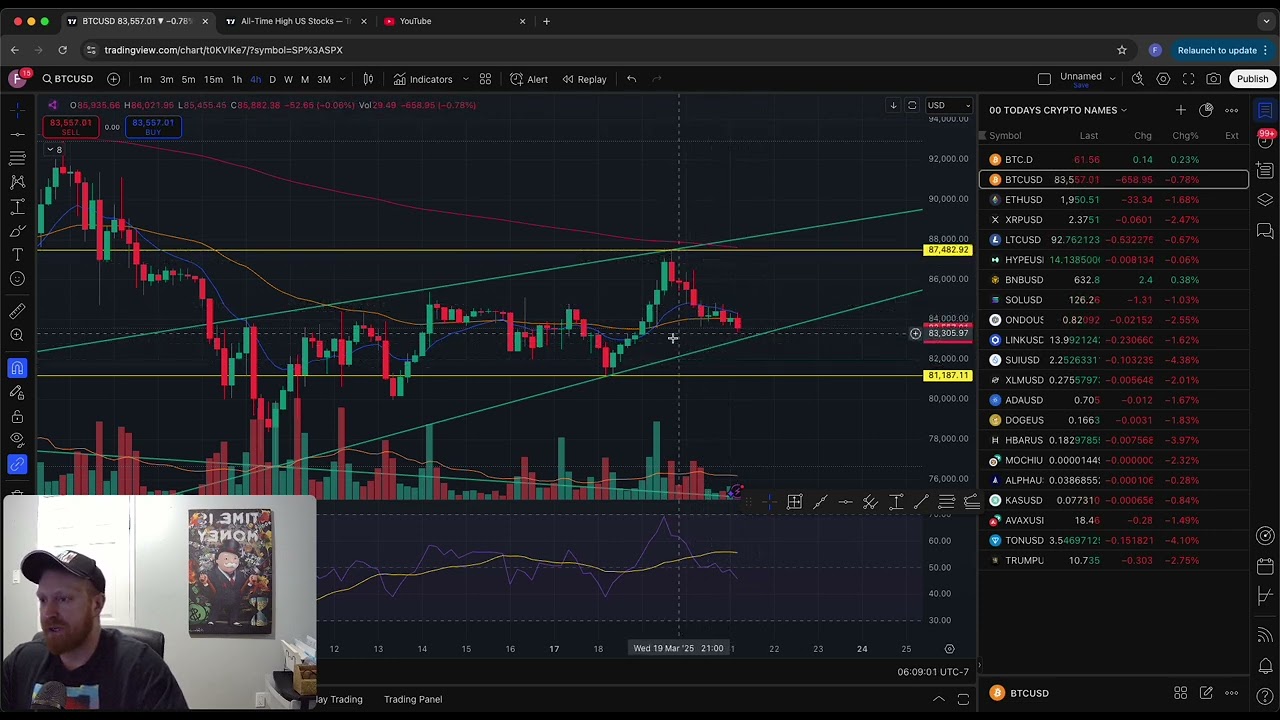The height and width of the screenshot is (720, 1280).
Task: Open news feed broadcast icon
Action: 1265,634
